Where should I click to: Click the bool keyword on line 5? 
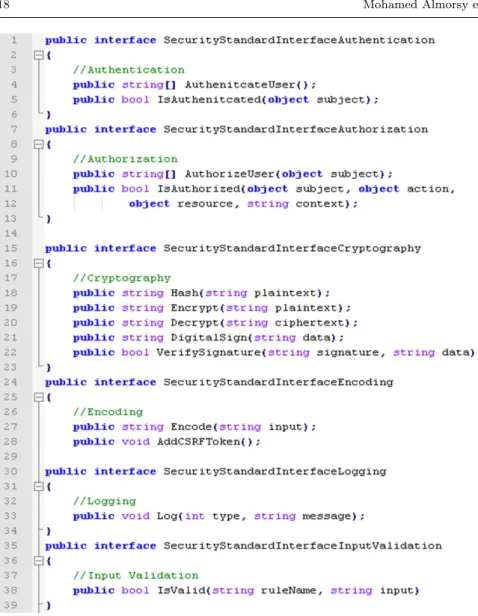point(136,100)
